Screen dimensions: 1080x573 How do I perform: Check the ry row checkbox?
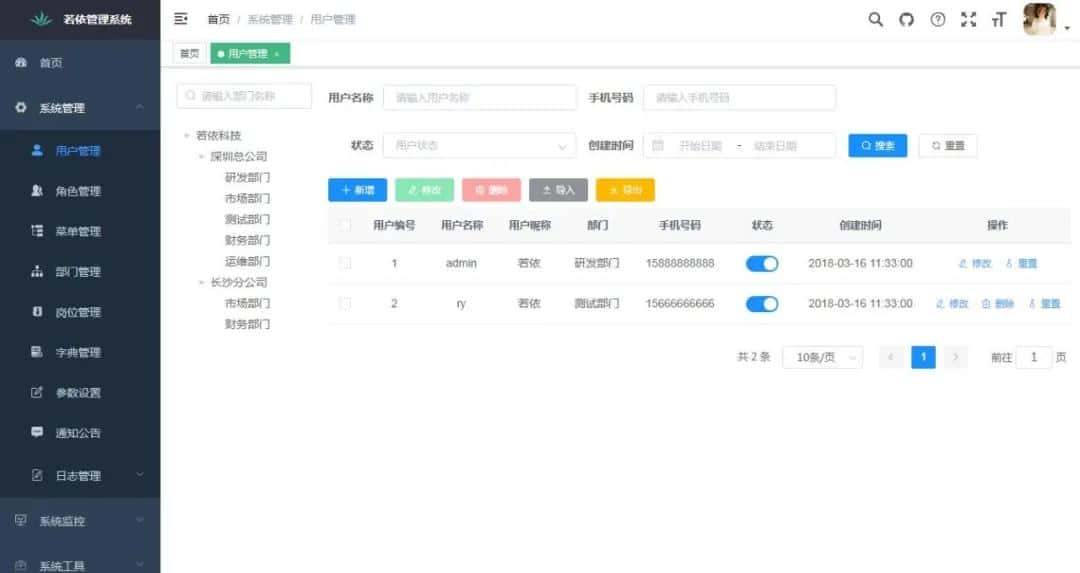pos(345,303)
